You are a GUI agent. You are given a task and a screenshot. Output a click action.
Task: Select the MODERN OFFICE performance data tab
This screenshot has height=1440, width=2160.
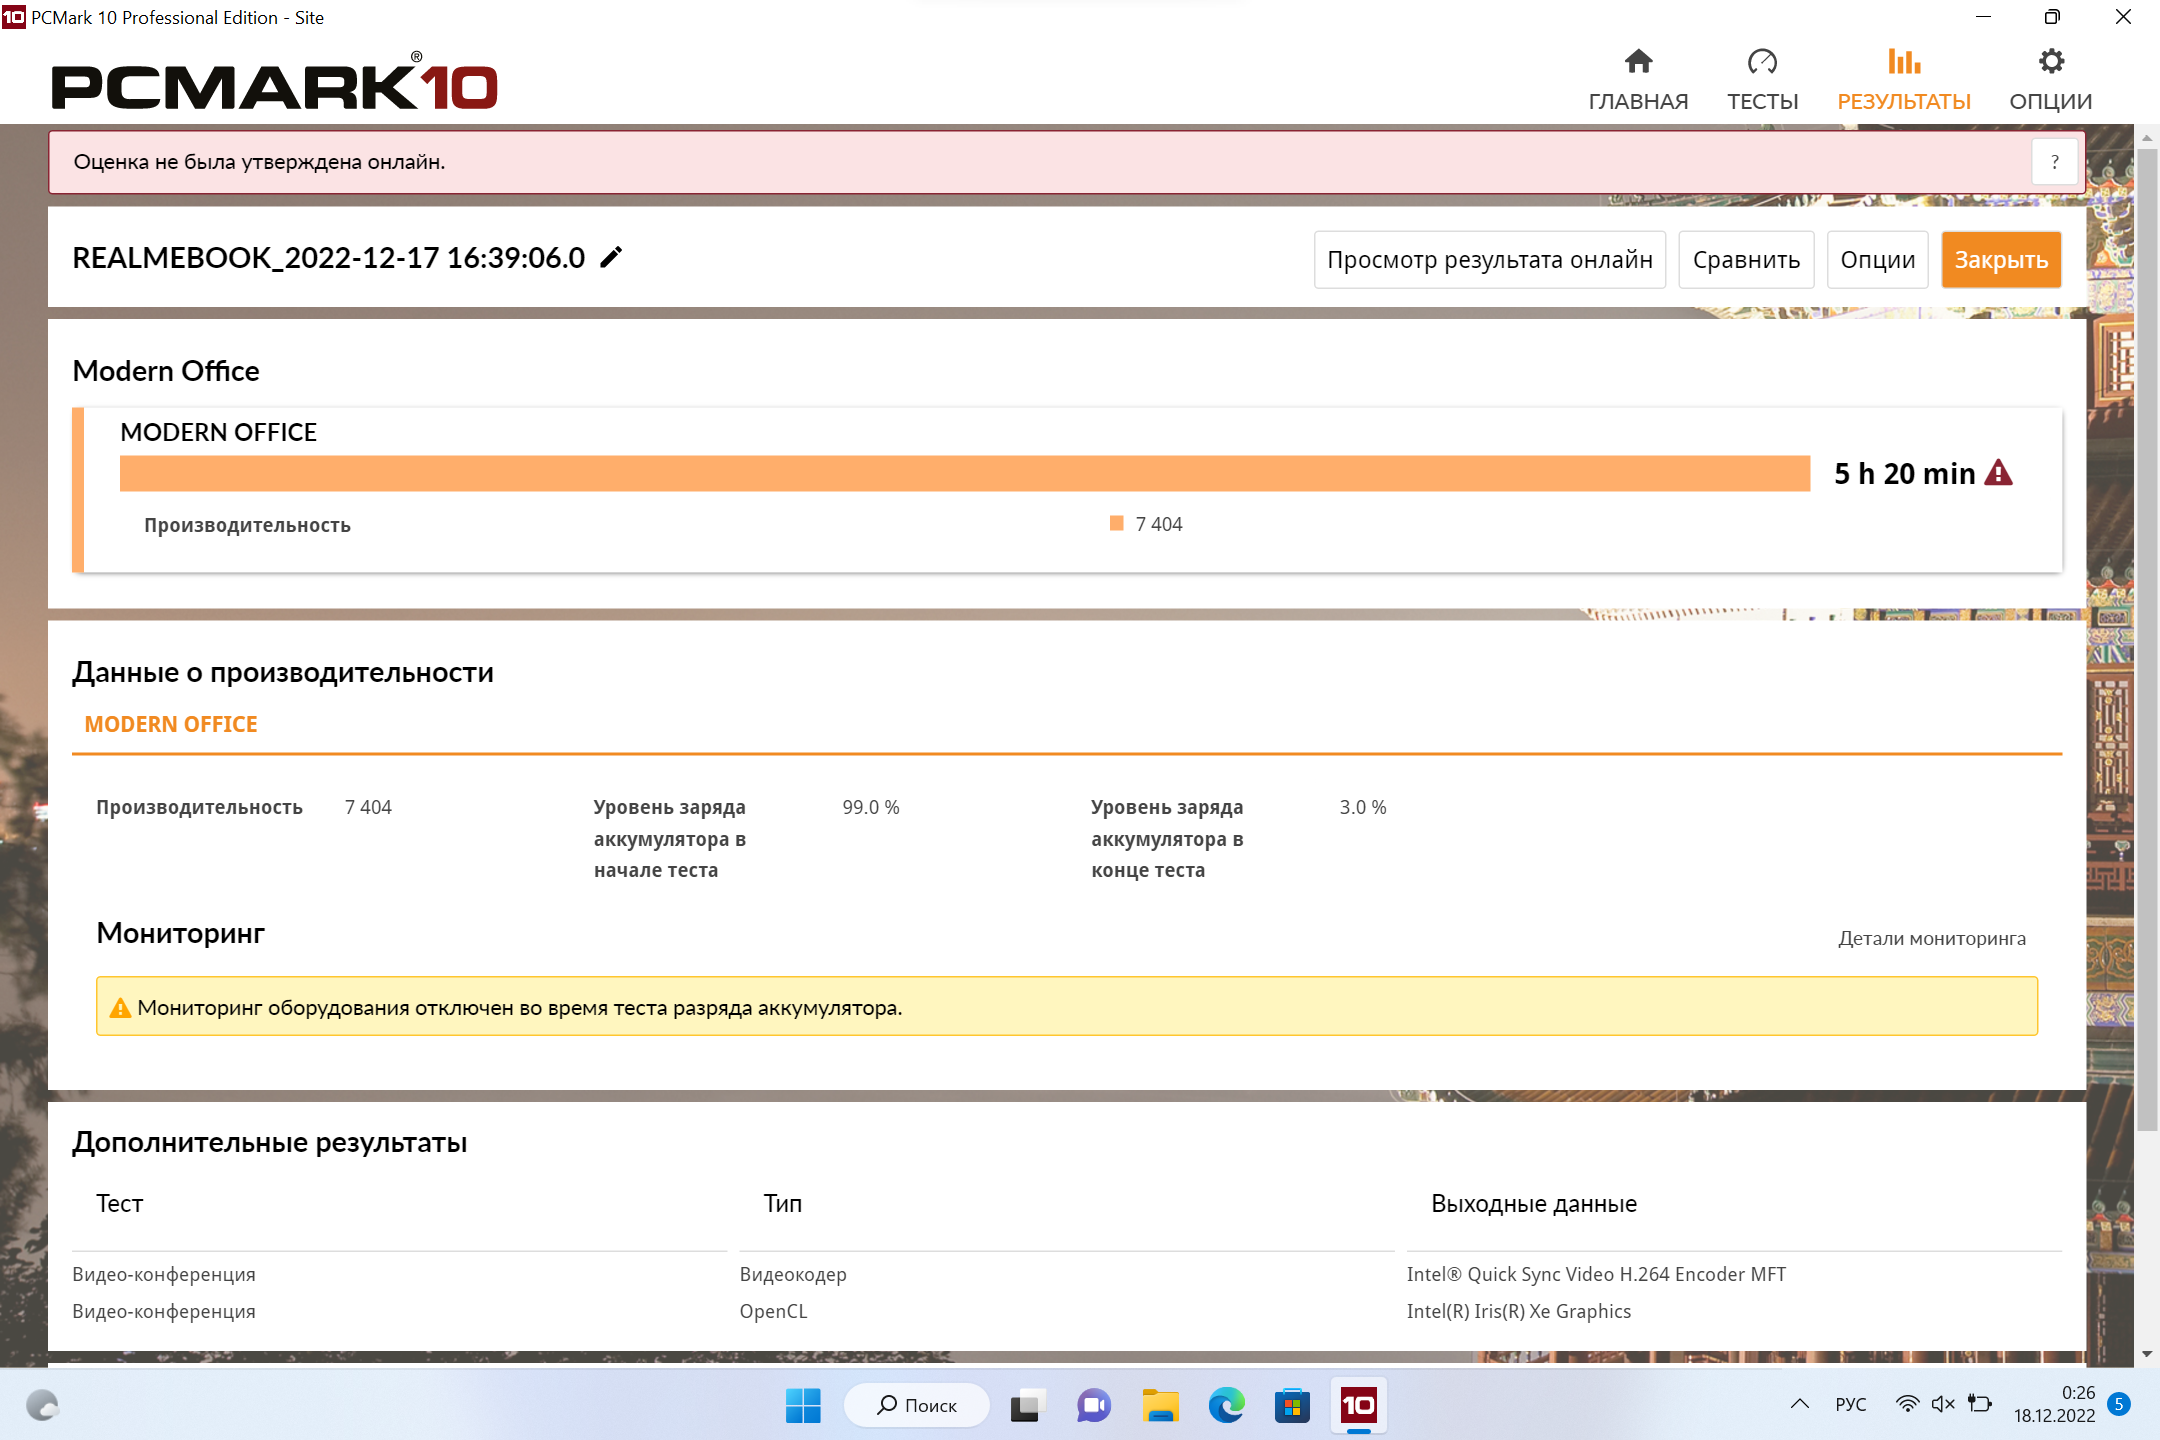pyautogui.click(x=171, y=724)
